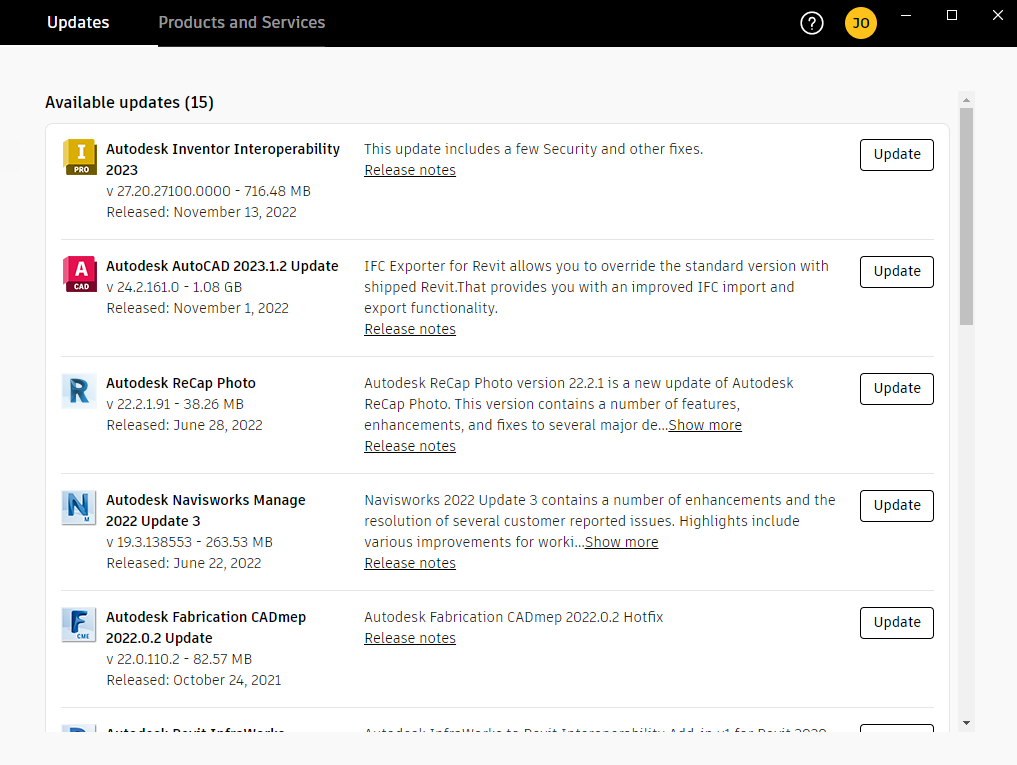This screenshot has width=1017, height=765.
Task: Click 'Released: November 13, 2022' text
Action: [202, 212]
